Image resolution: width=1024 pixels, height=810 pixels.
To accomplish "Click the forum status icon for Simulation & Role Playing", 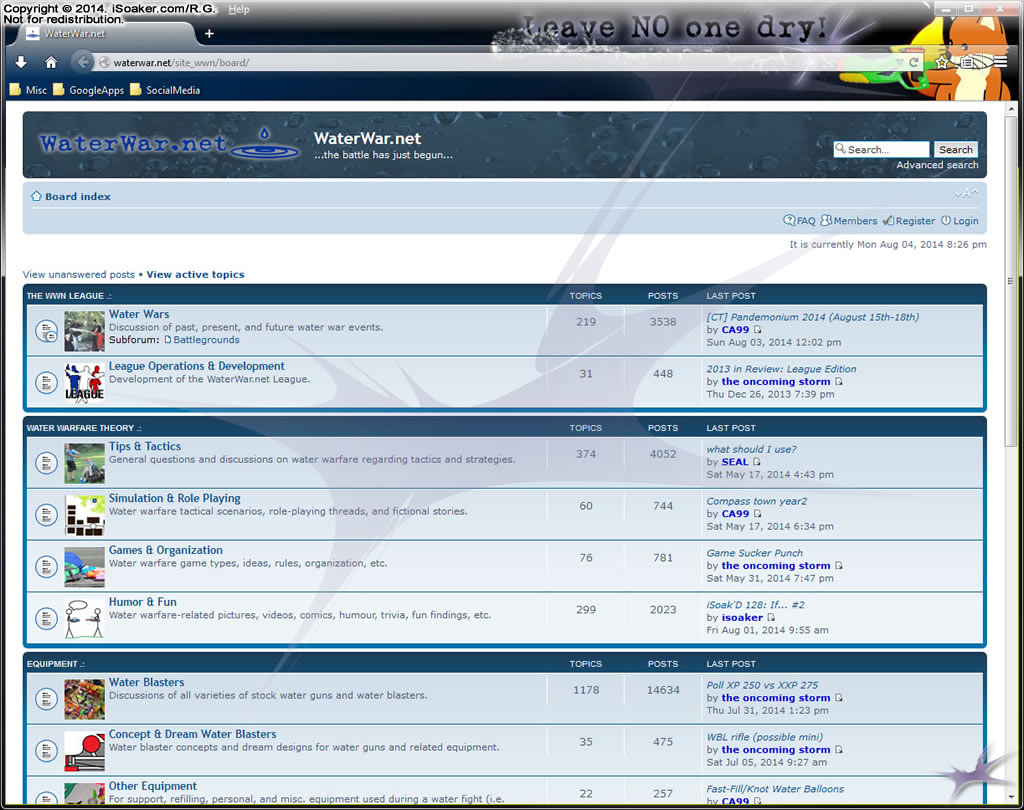I will 46,515.
